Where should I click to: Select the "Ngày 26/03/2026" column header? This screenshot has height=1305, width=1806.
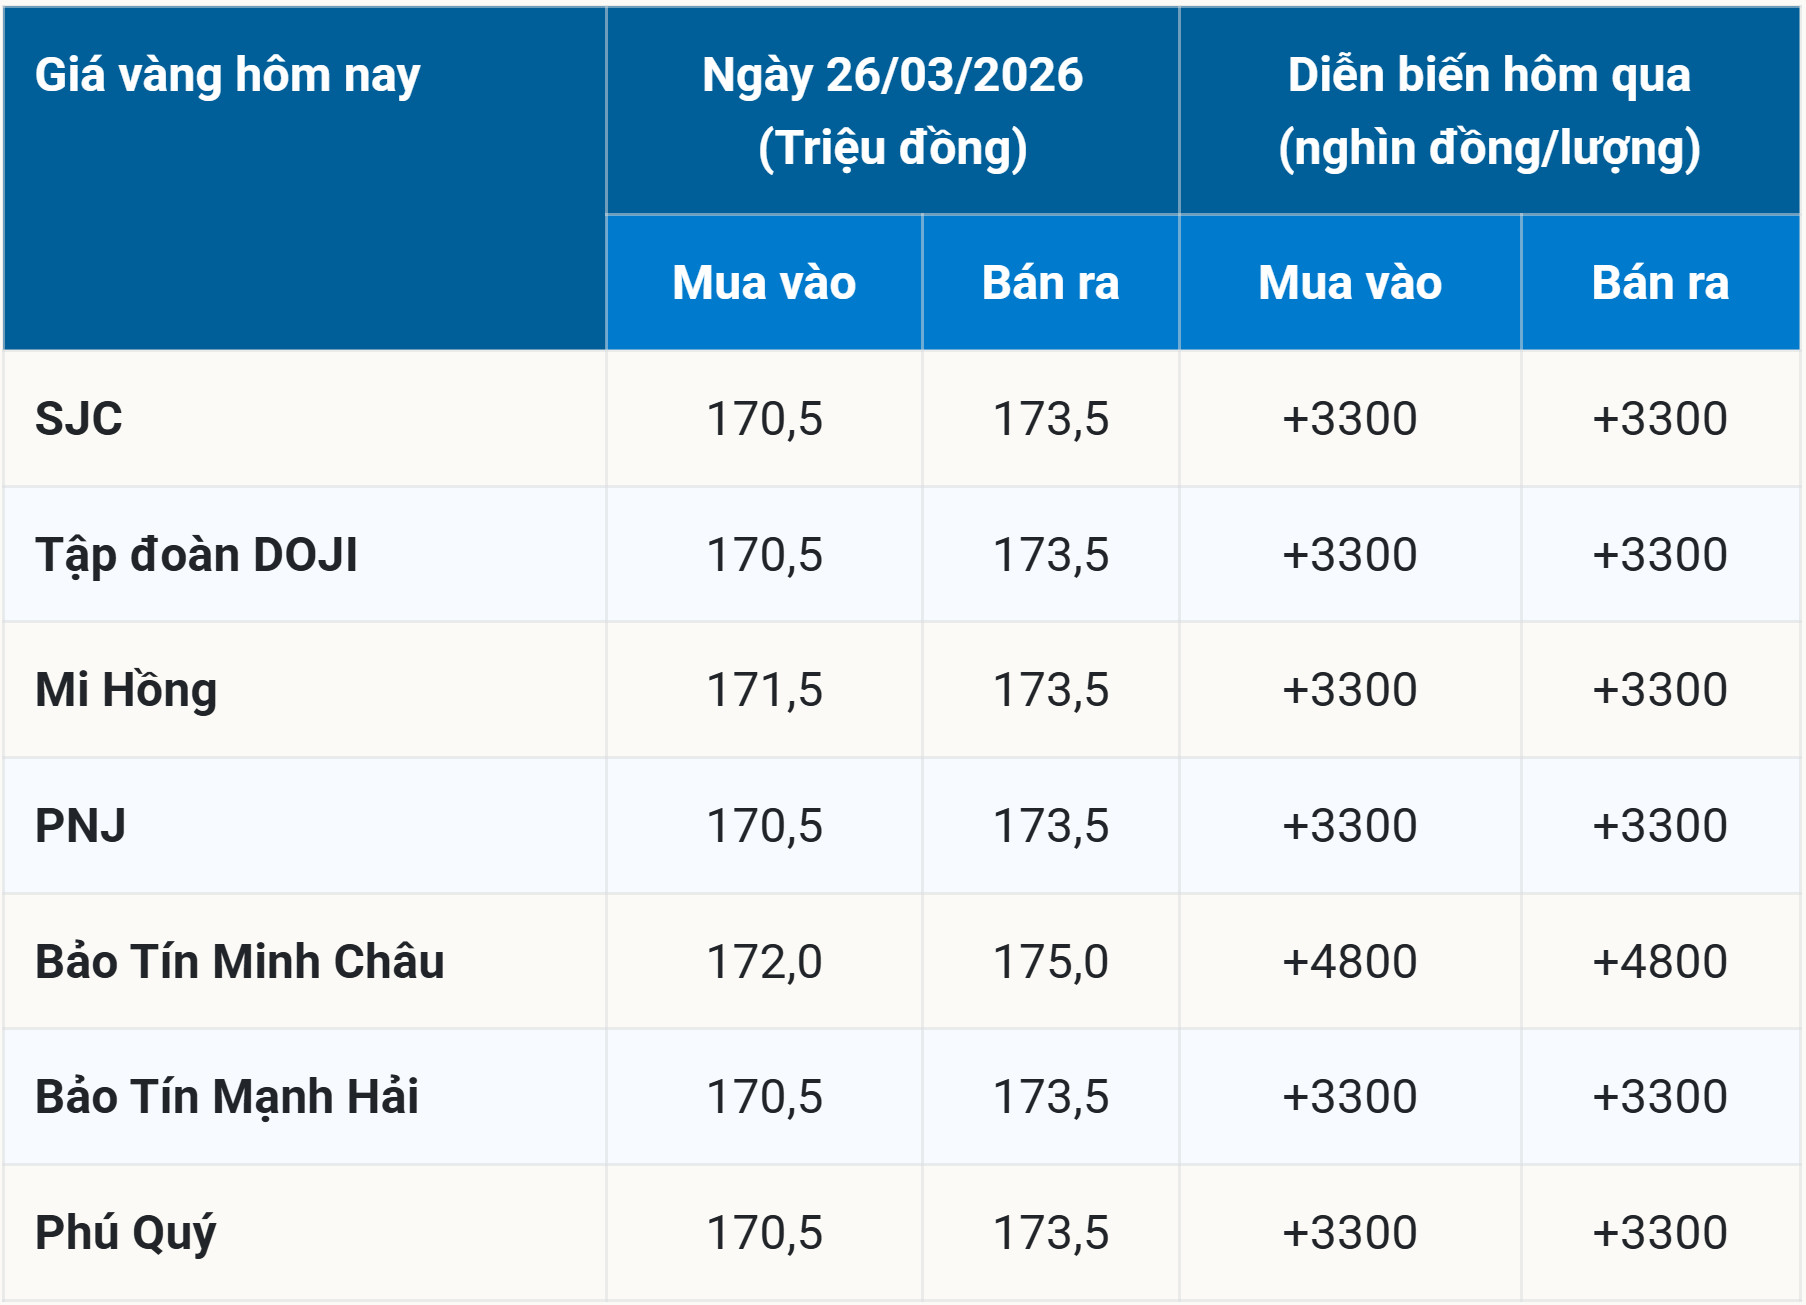tap(892, 76)
